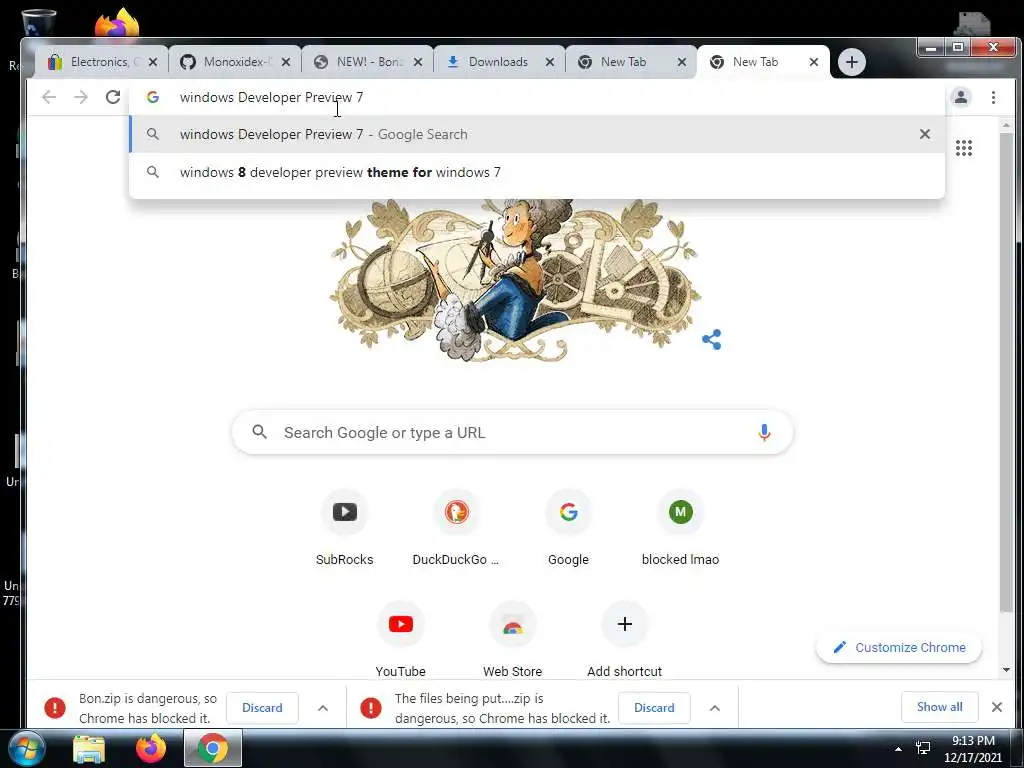Open the Recycle Bin on the desktop

[x=39, y=22]
